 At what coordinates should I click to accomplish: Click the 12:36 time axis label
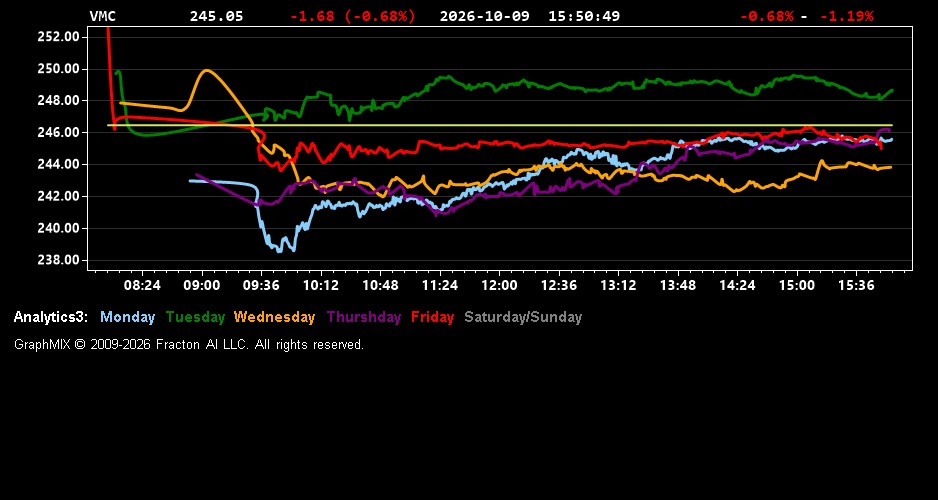559,285
